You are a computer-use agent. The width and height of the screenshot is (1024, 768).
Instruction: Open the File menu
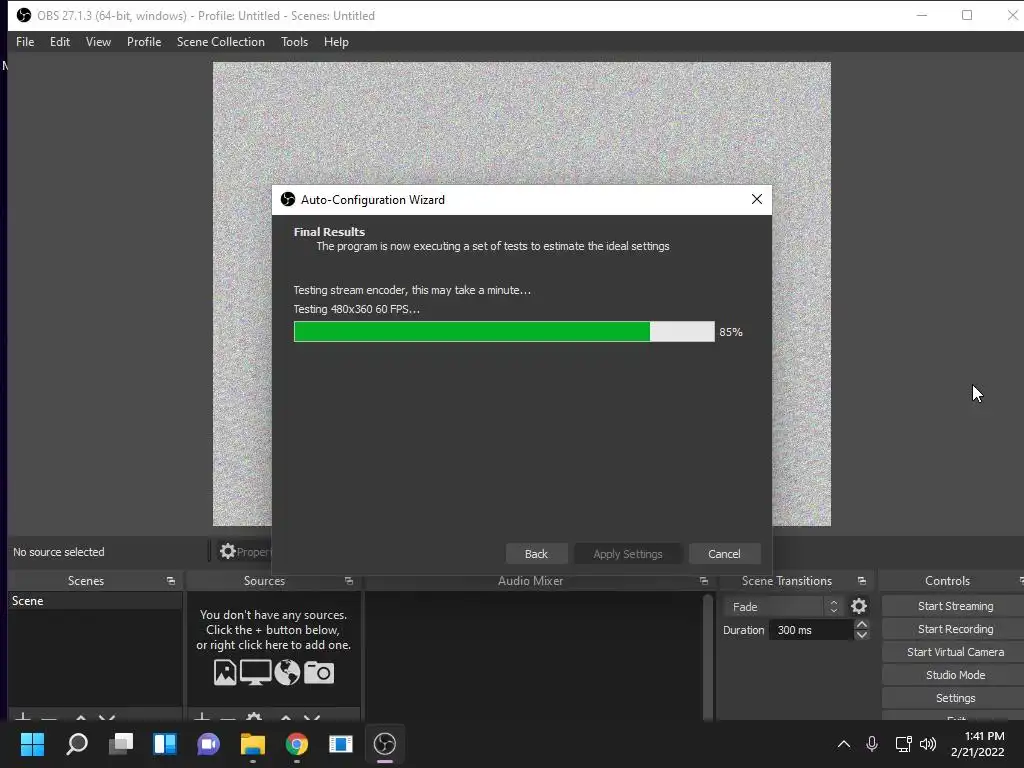[x=25, y=42]
